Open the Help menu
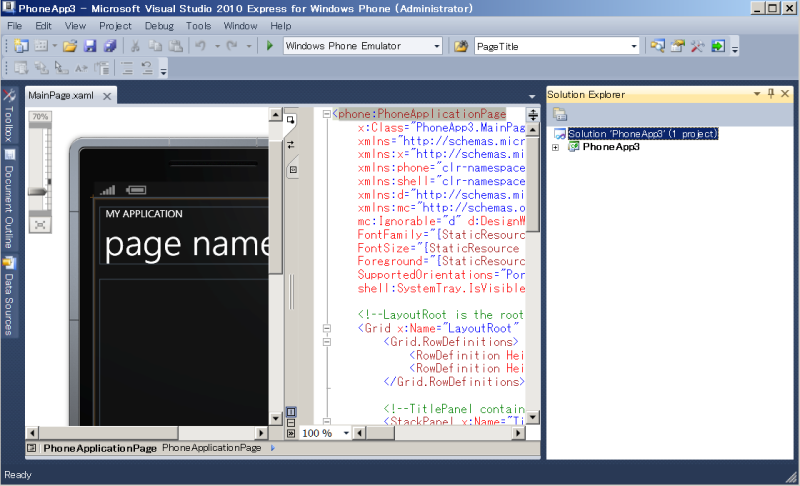 [281, 26]
